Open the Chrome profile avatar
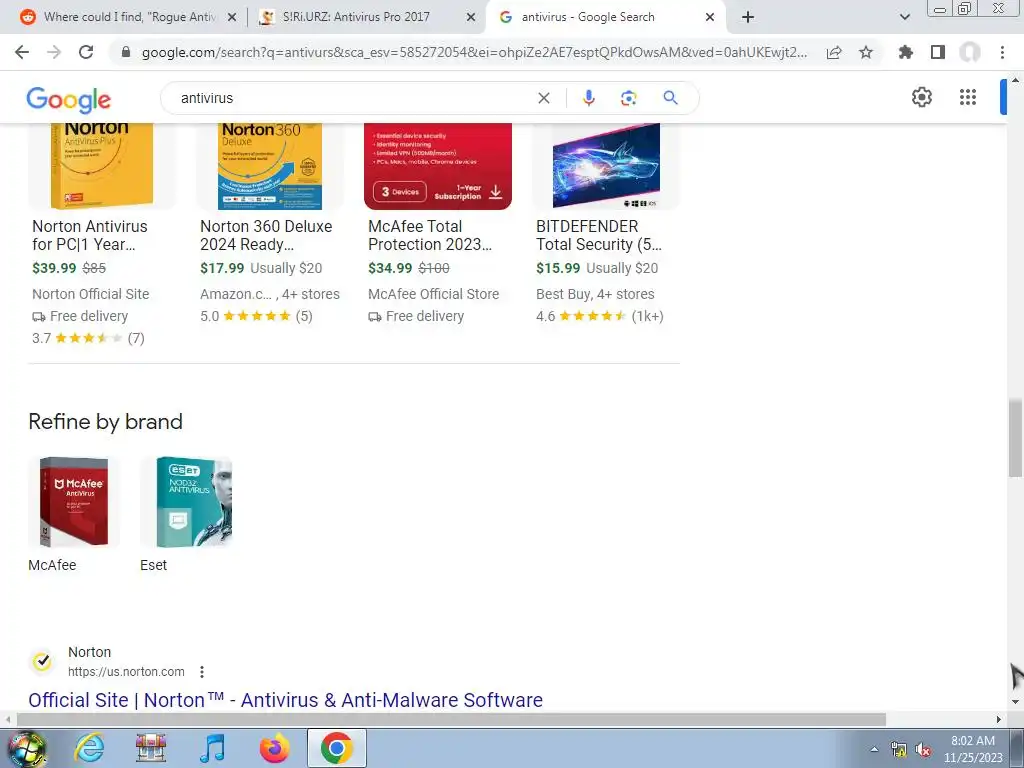1024x768 pixels. click(970, 52)
